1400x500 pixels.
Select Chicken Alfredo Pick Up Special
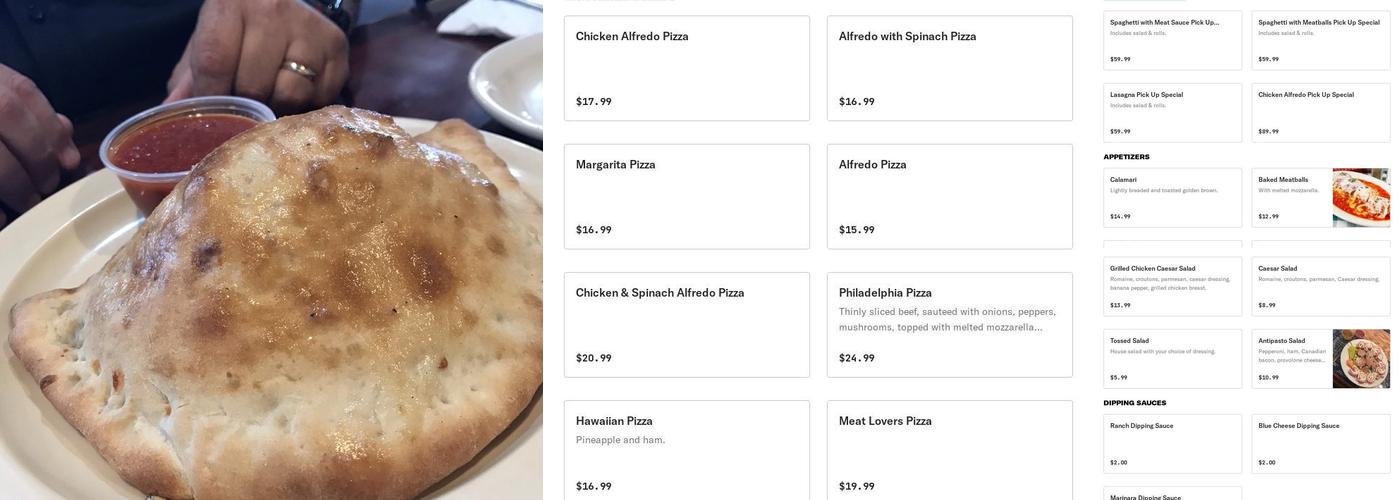tap(1320, 112)
